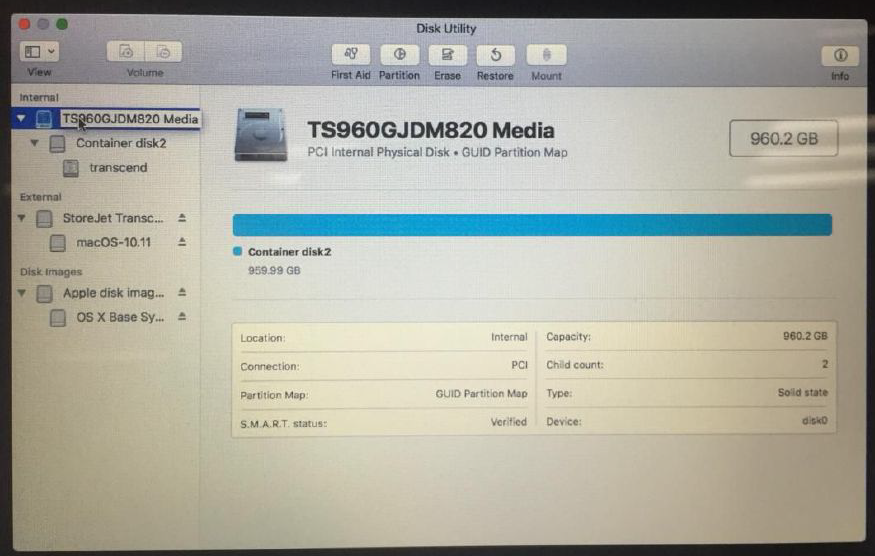Click the green zoom window button

point(62,24)
